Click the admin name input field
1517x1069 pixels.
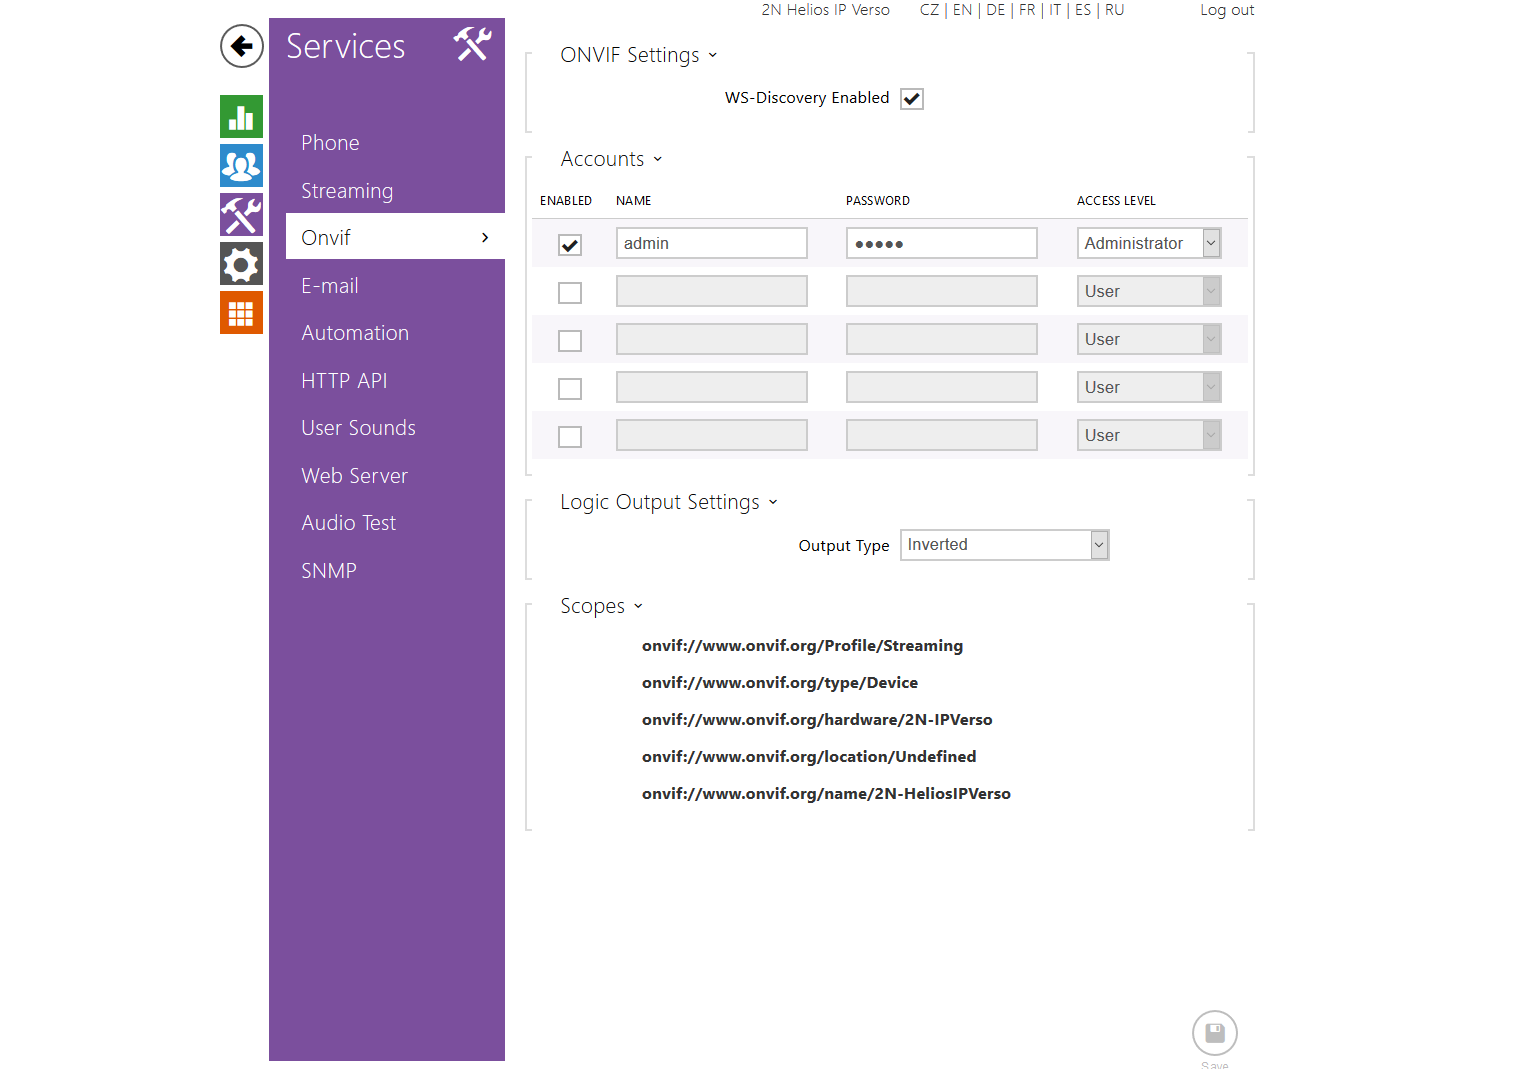[x=711, y=243]
